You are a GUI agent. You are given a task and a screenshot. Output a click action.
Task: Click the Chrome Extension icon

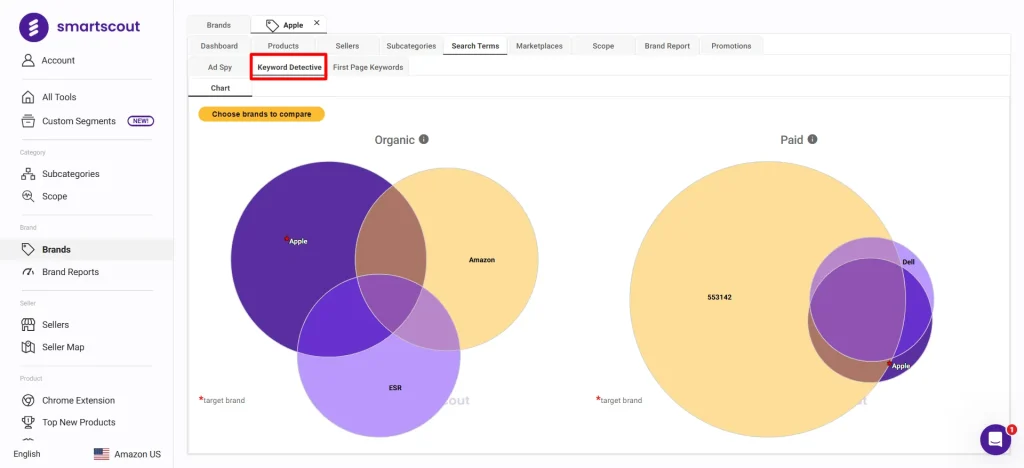tap(28, 400)
